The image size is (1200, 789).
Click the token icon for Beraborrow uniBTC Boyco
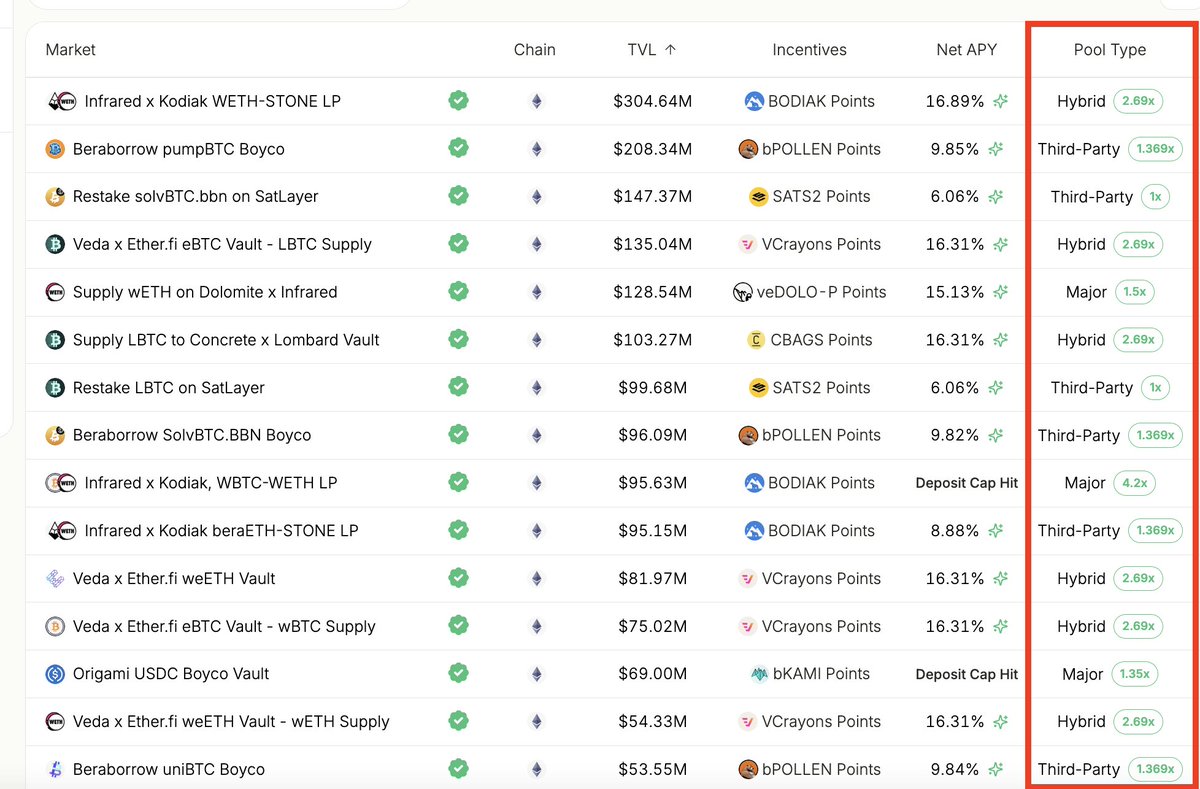click(55, 769)
